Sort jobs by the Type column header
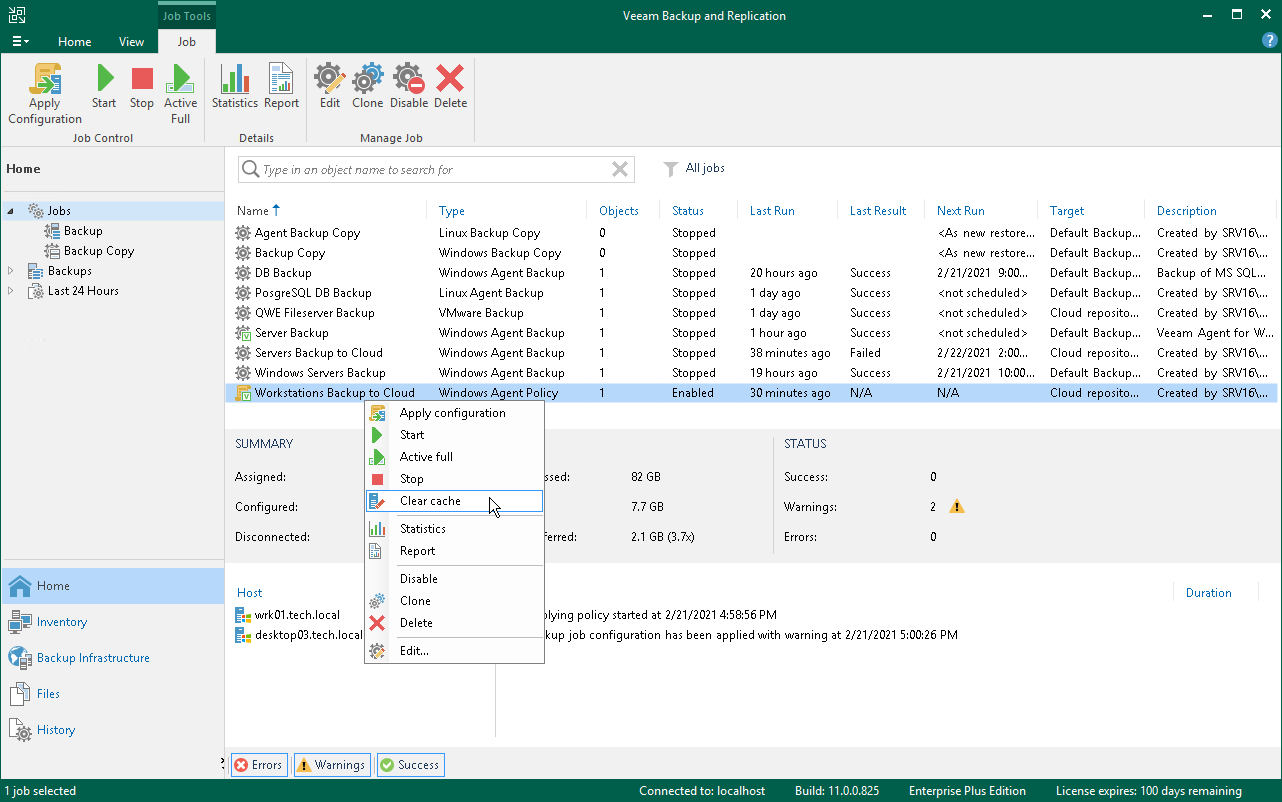The width and height of the screenshot is (1282, 802). (x=452, y=211)
